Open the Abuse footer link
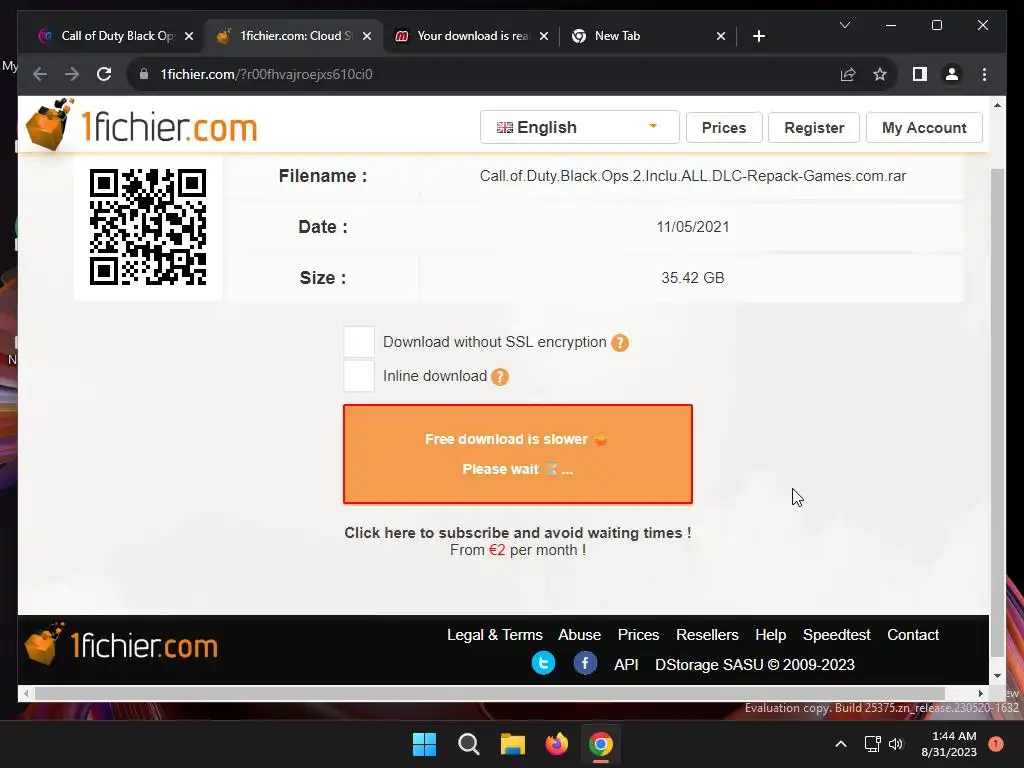Viewport: 1024px width, 768px height. (x=579, y=635)
